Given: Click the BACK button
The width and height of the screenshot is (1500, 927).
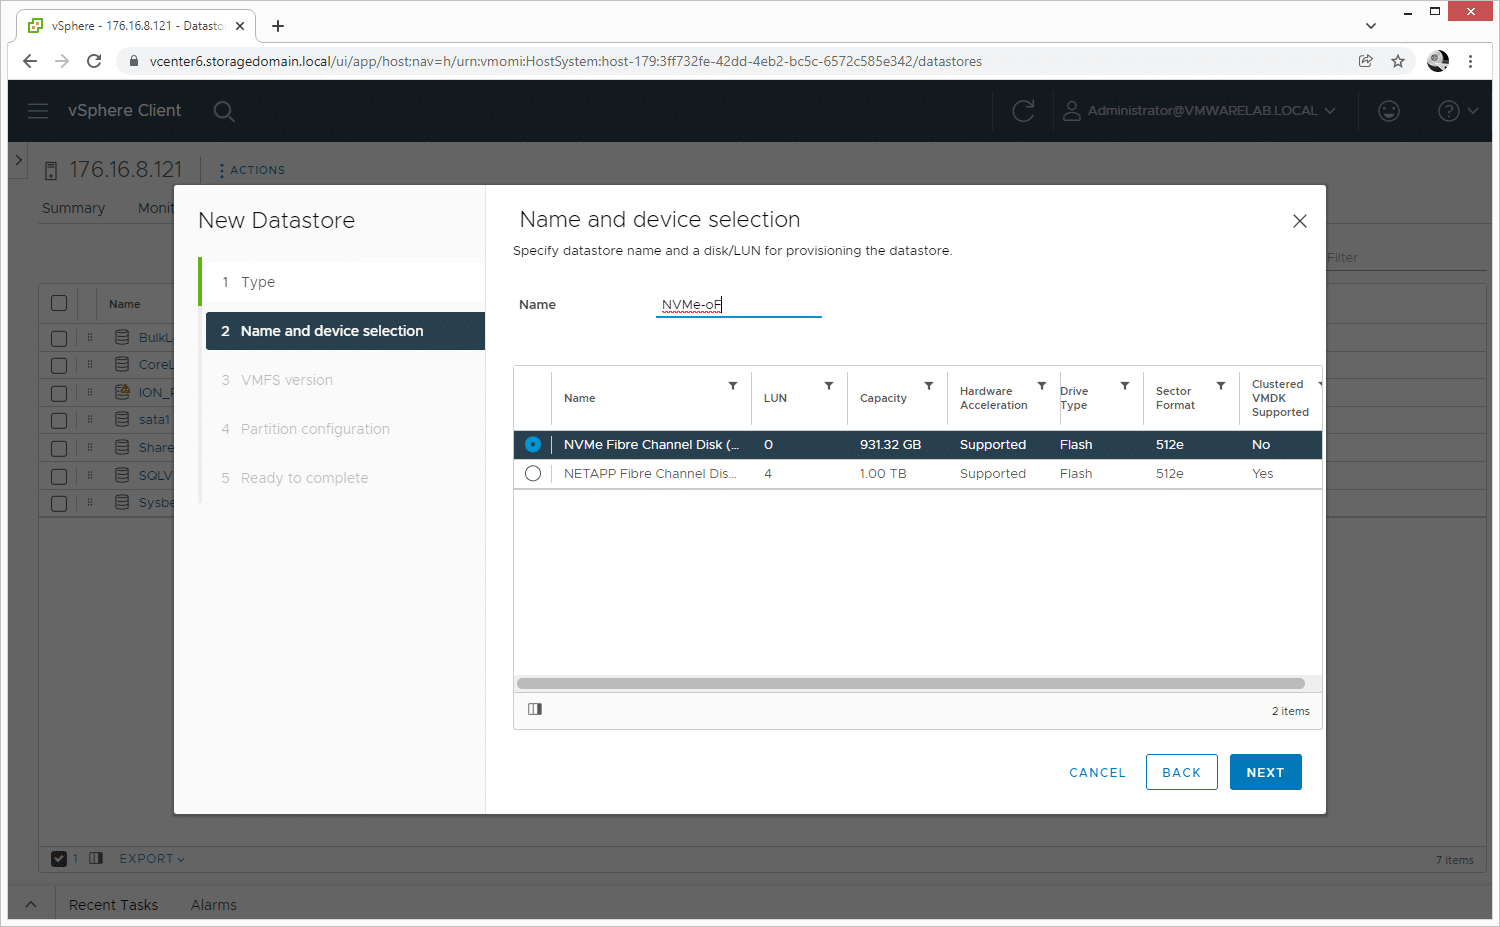Looking at the screenshot, I should [1181, 772].
